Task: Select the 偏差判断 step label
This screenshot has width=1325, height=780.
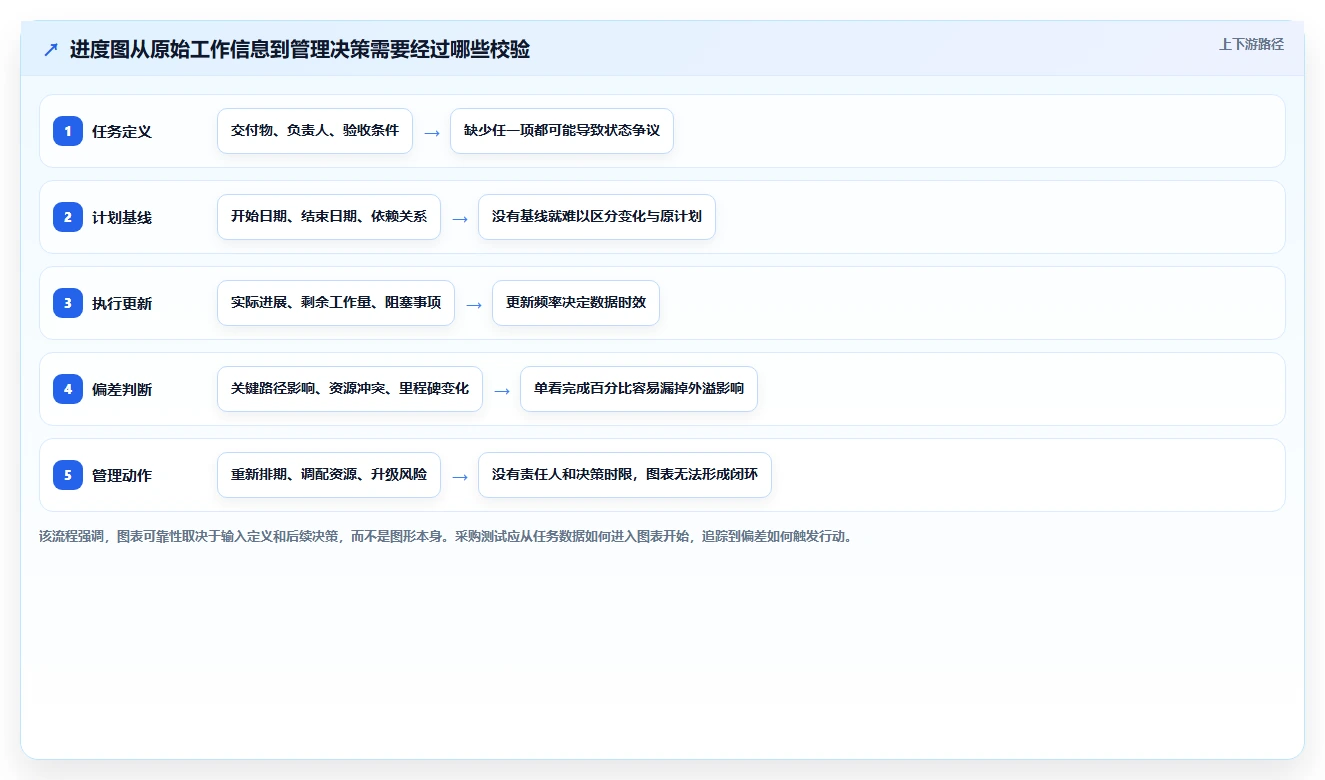Action: tap(122, 390)
